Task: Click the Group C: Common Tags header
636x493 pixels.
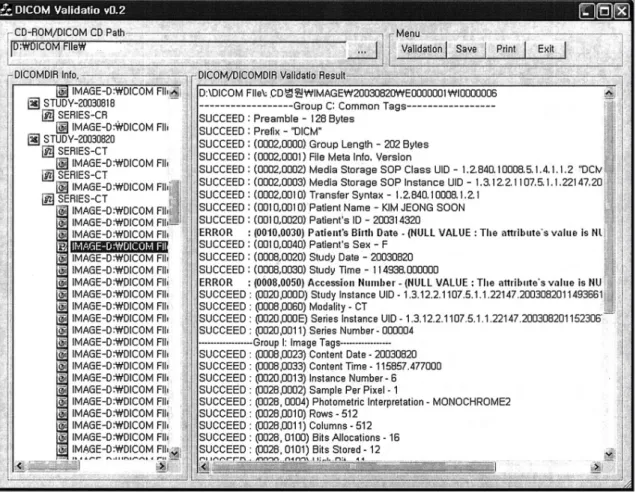Action: point(347,106)
